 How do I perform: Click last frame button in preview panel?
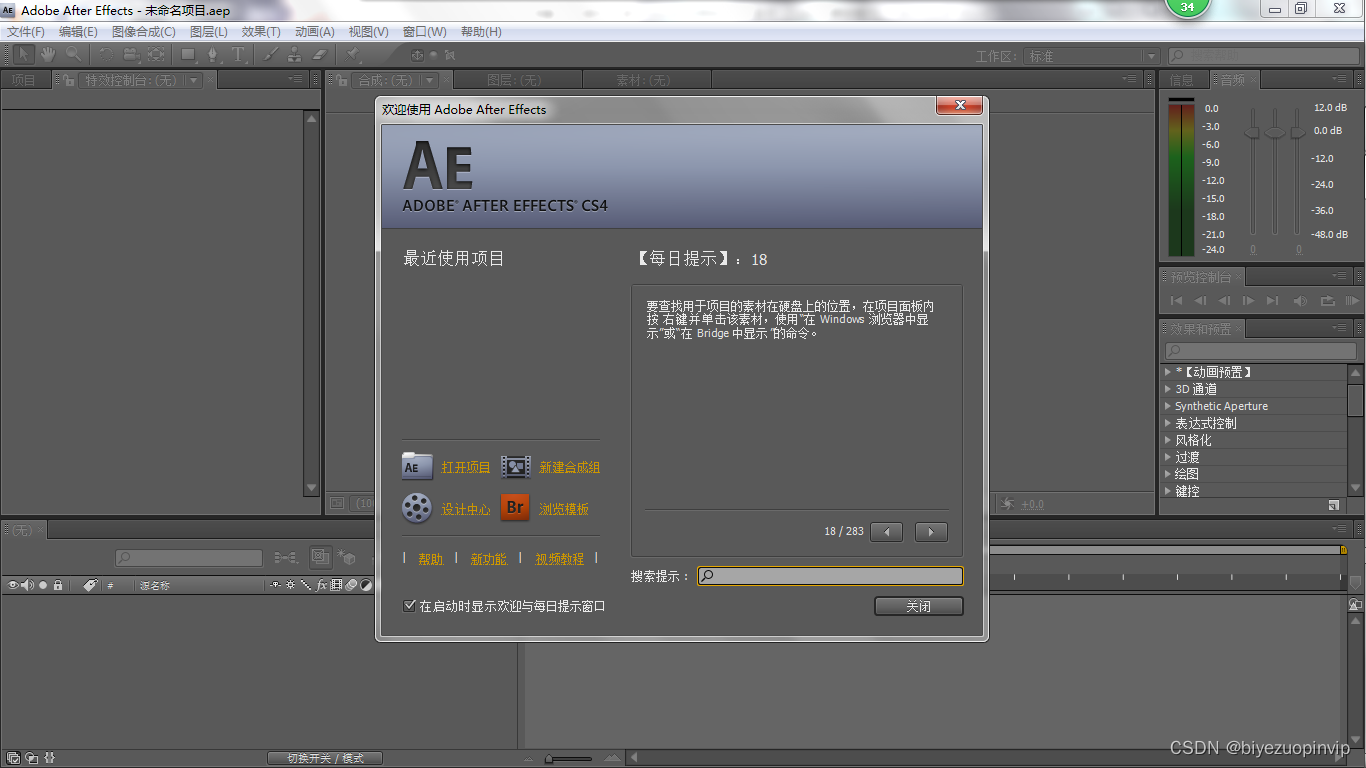coord(1272,301)
